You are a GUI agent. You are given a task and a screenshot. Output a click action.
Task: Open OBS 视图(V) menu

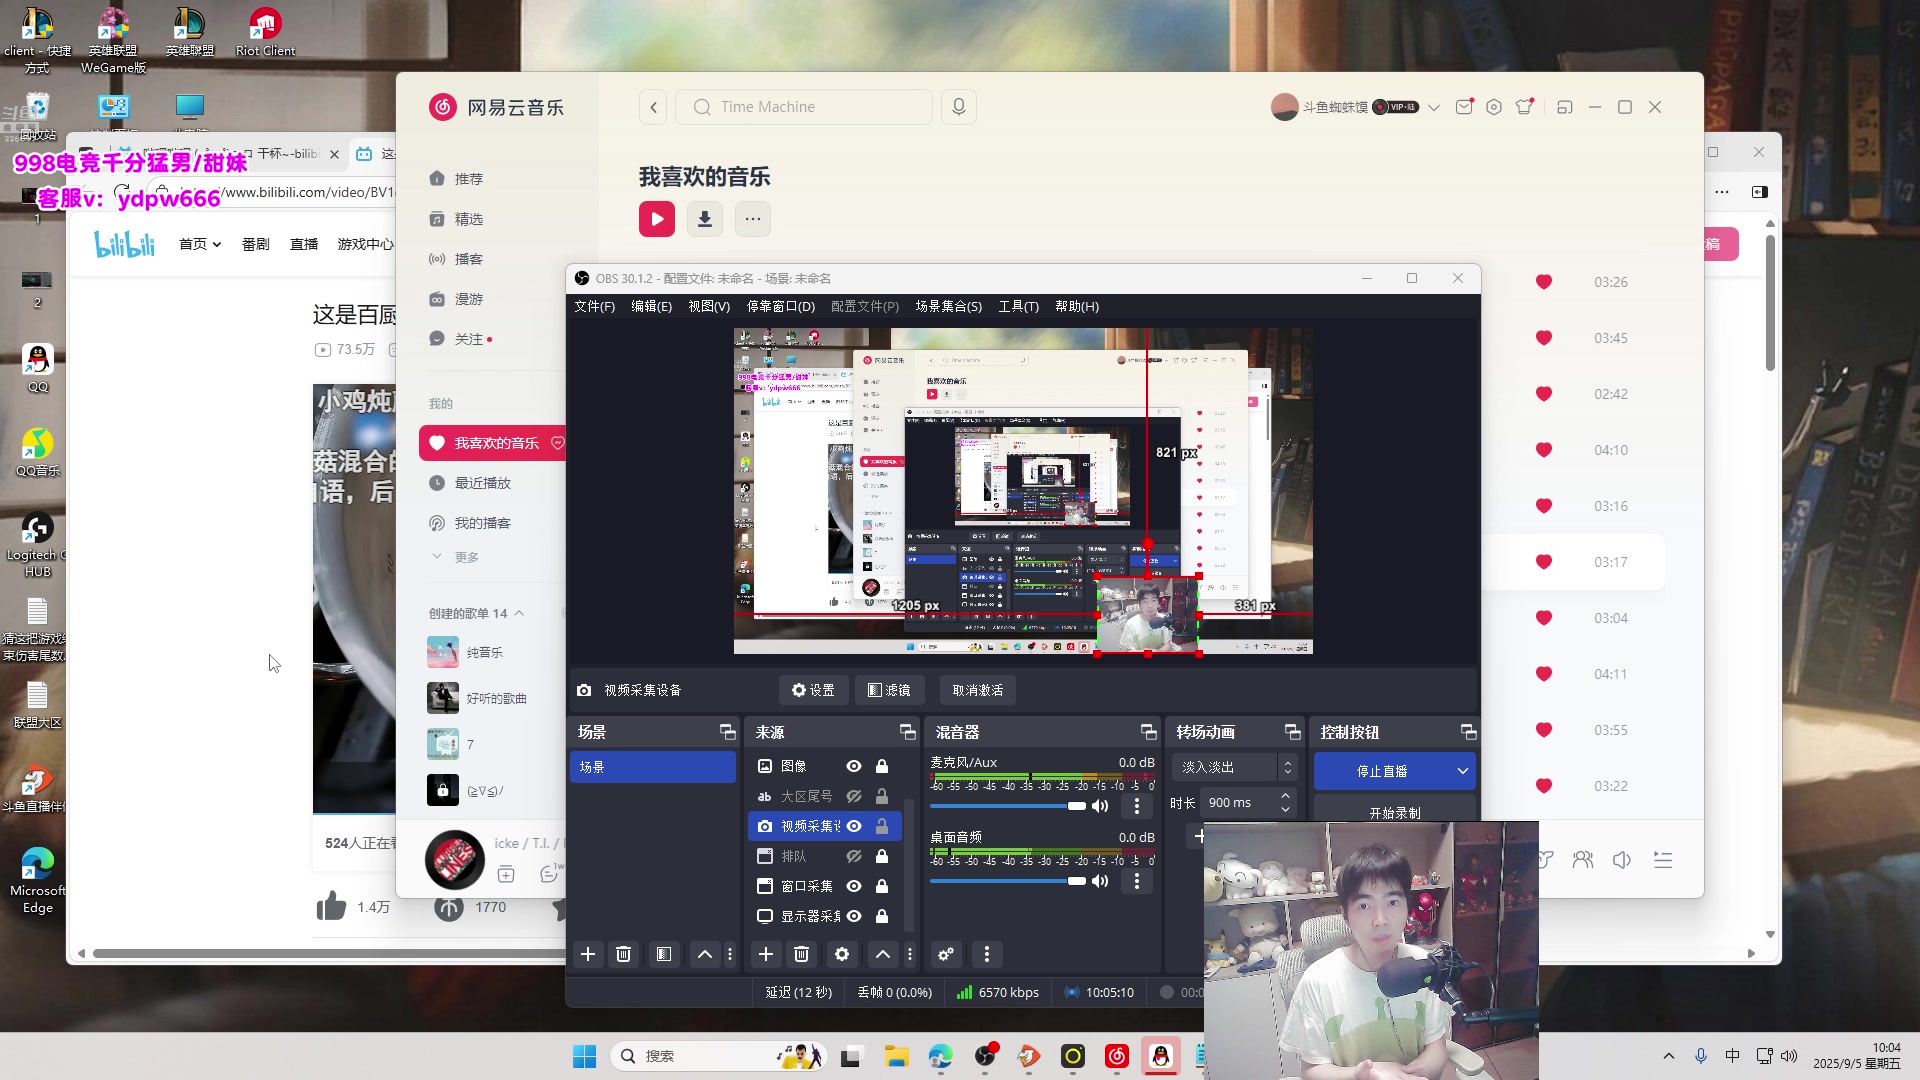[709, 306]
